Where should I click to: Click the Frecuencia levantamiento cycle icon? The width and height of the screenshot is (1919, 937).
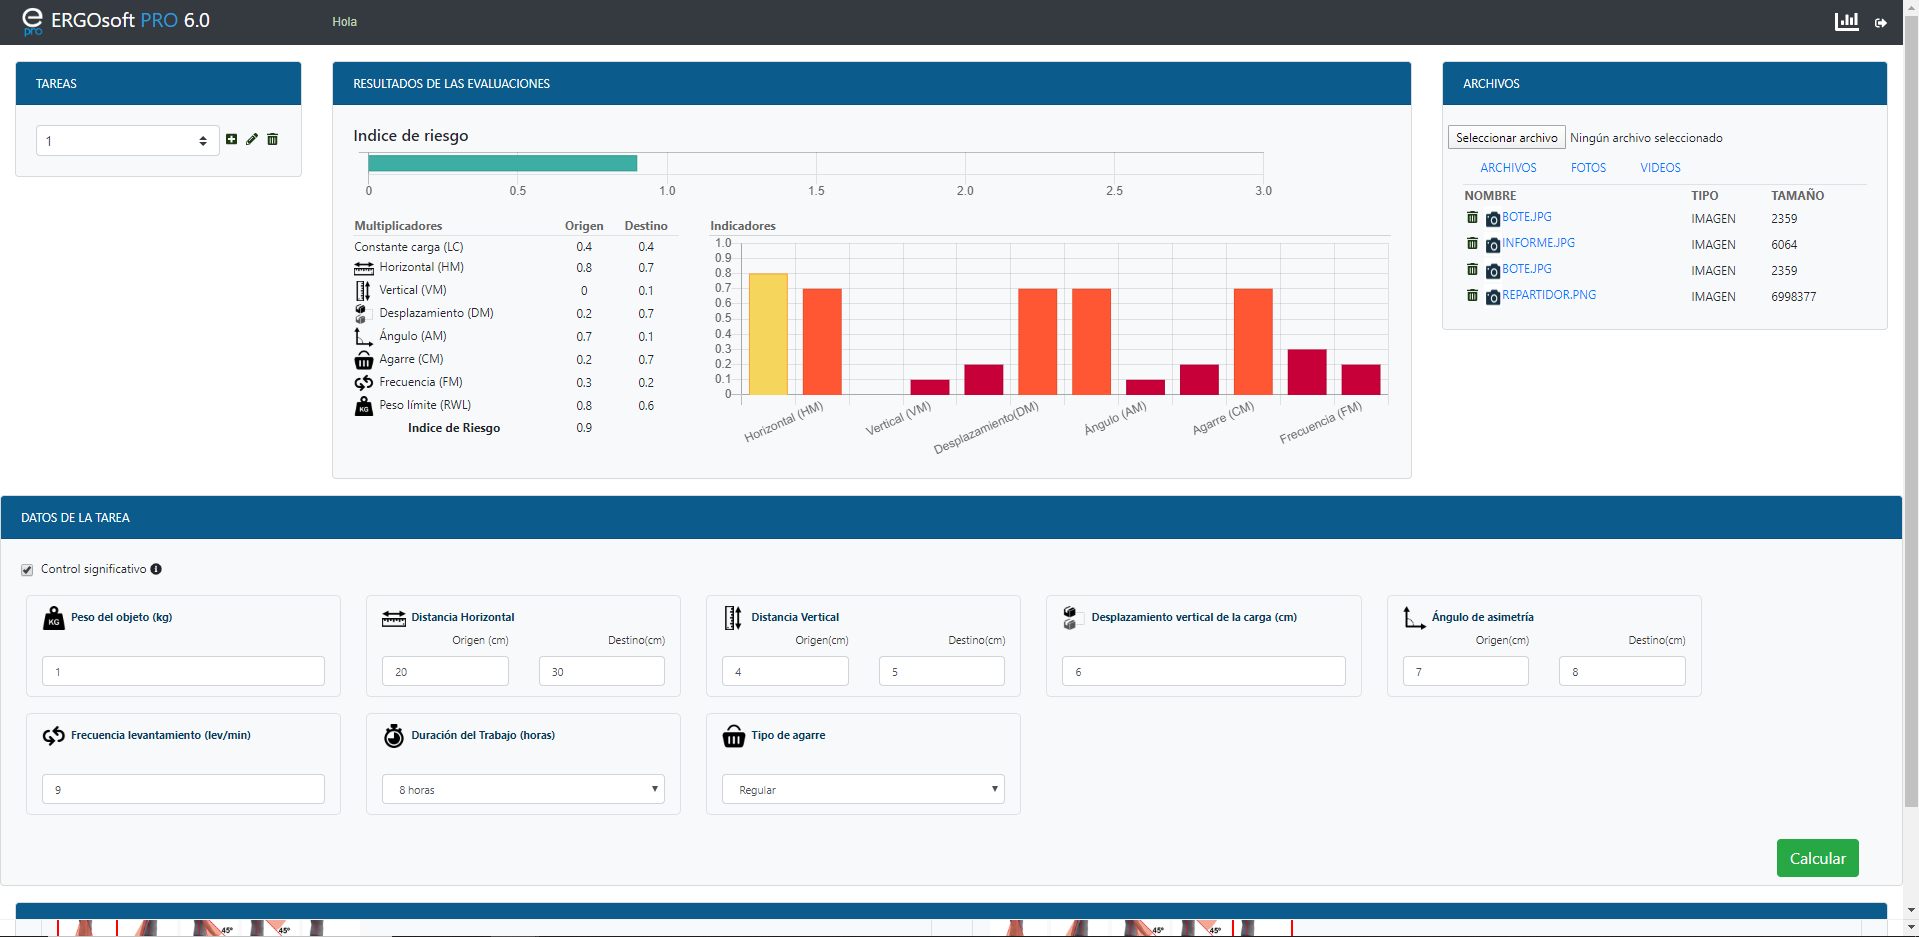[x=54, y=736]
